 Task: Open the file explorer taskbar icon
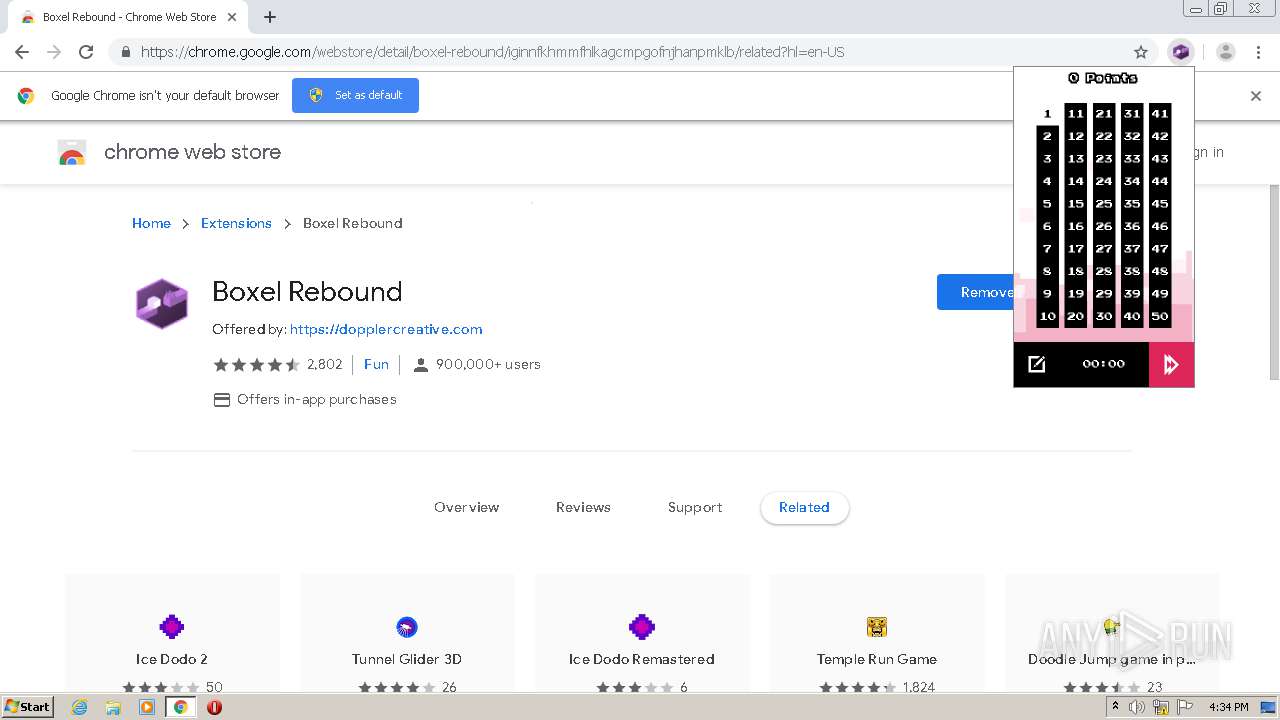pyautogui.click(x=113, y=707)
